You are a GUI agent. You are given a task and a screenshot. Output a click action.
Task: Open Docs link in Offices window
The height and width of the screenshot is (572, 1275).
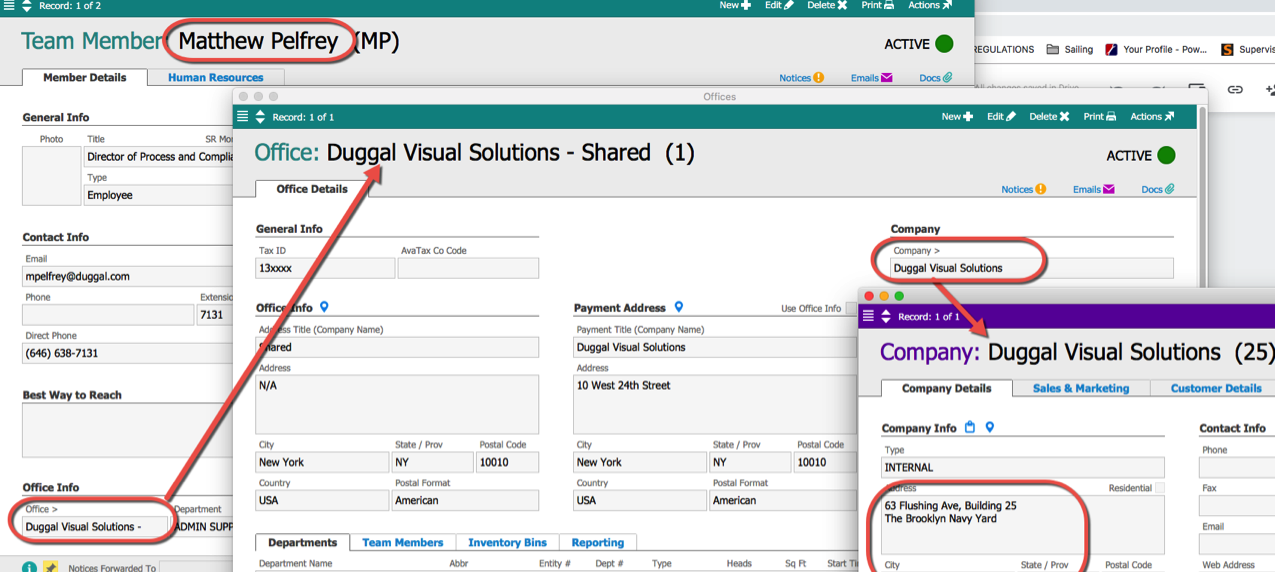click(x=1158, y=189)
